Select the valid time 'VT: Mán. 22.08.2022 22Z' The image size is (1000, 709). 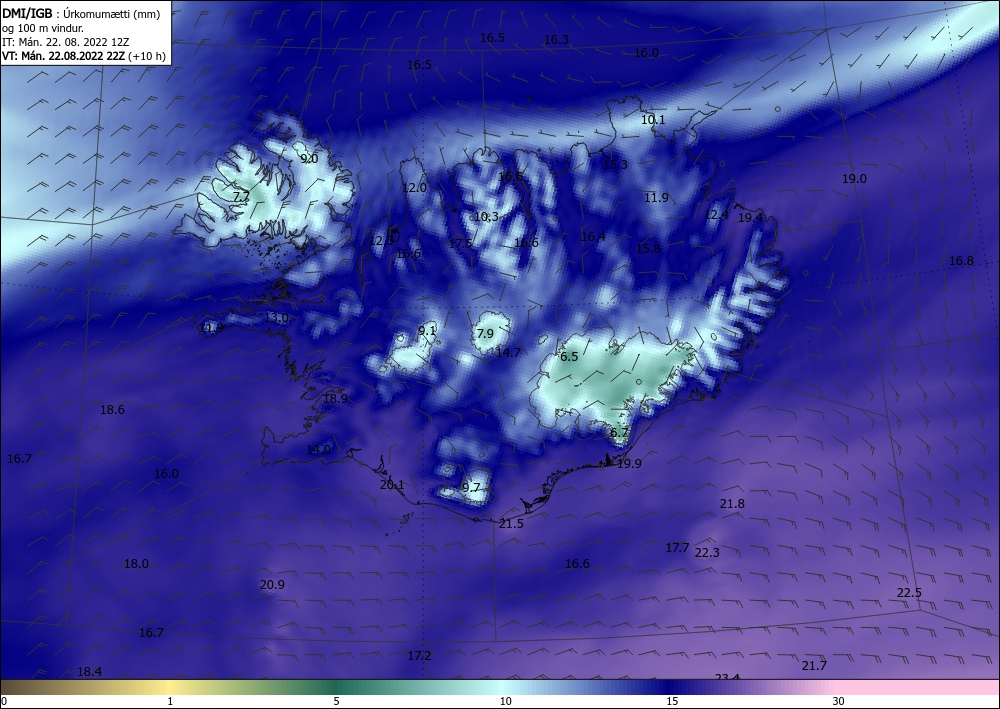click(63, 56)
